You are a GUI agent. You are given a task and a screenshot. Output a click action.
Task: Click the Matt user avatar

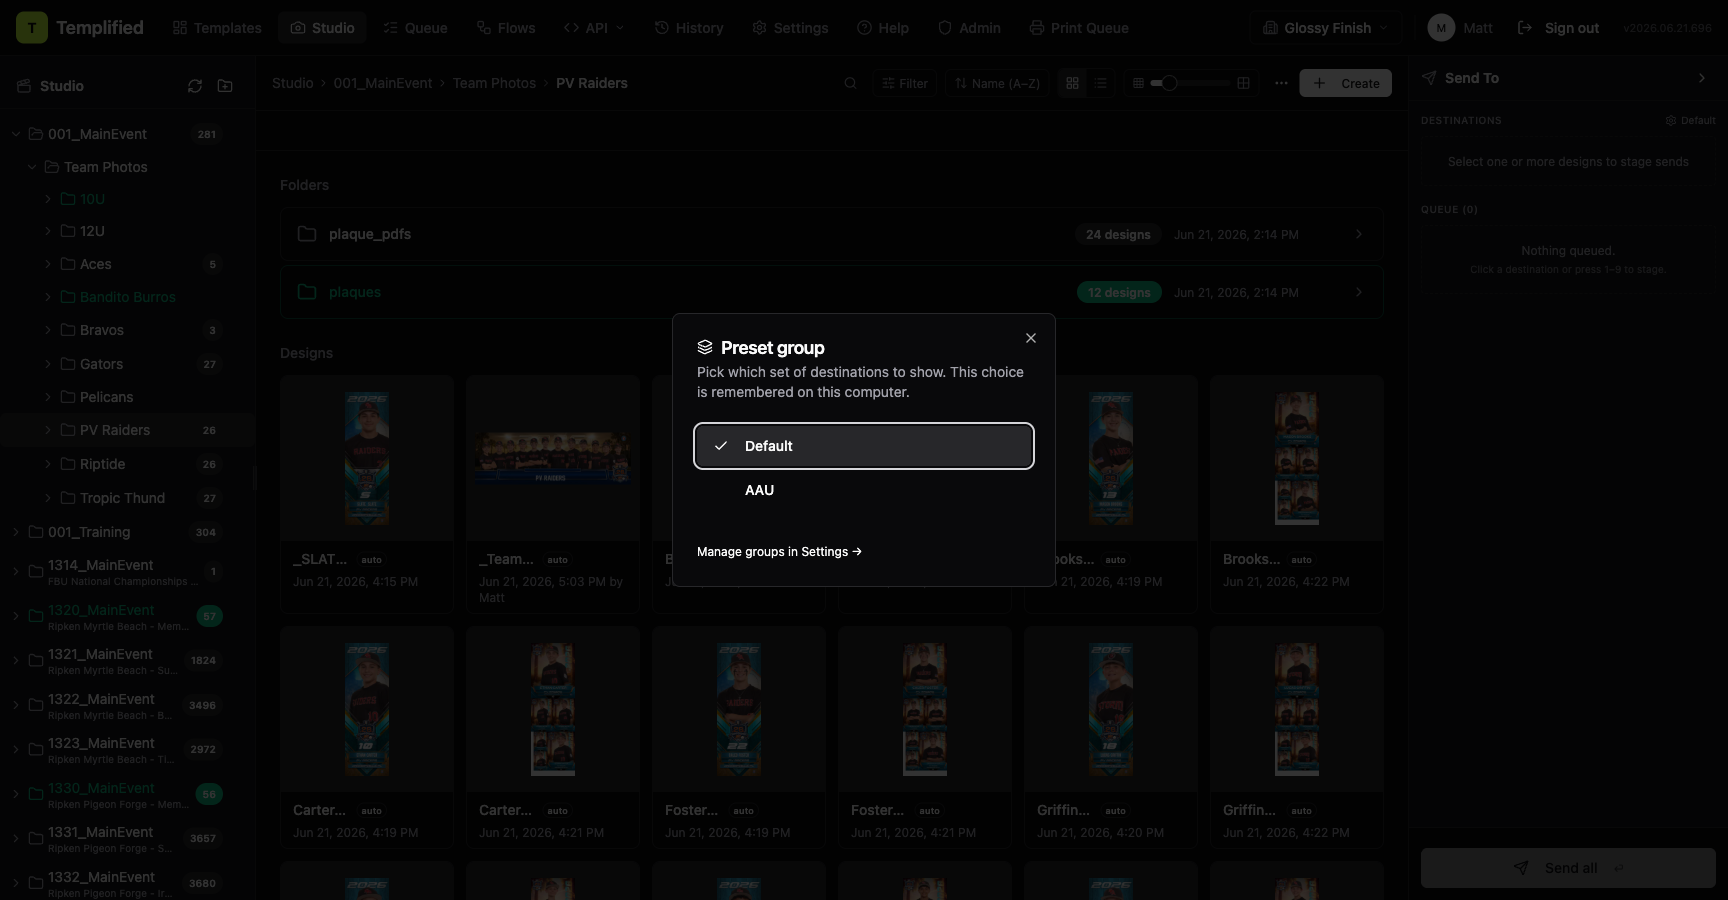click(x=1441, y=28)
